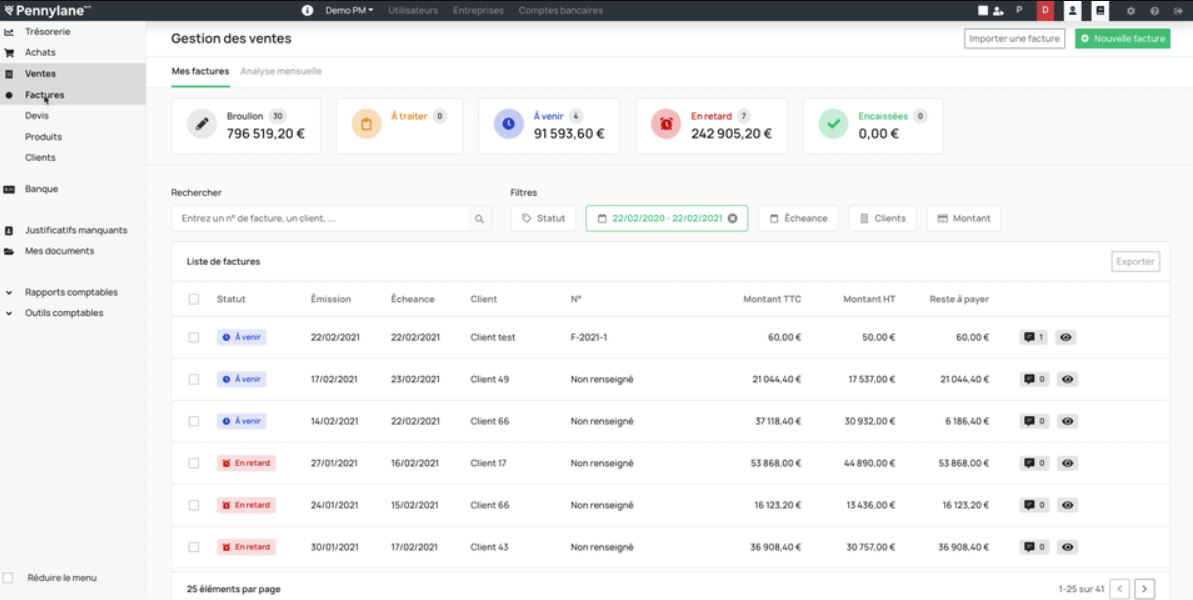This screenshot has width=1193, height=600.
Task: Open the Demo PM dropdown
Action: 349,11
